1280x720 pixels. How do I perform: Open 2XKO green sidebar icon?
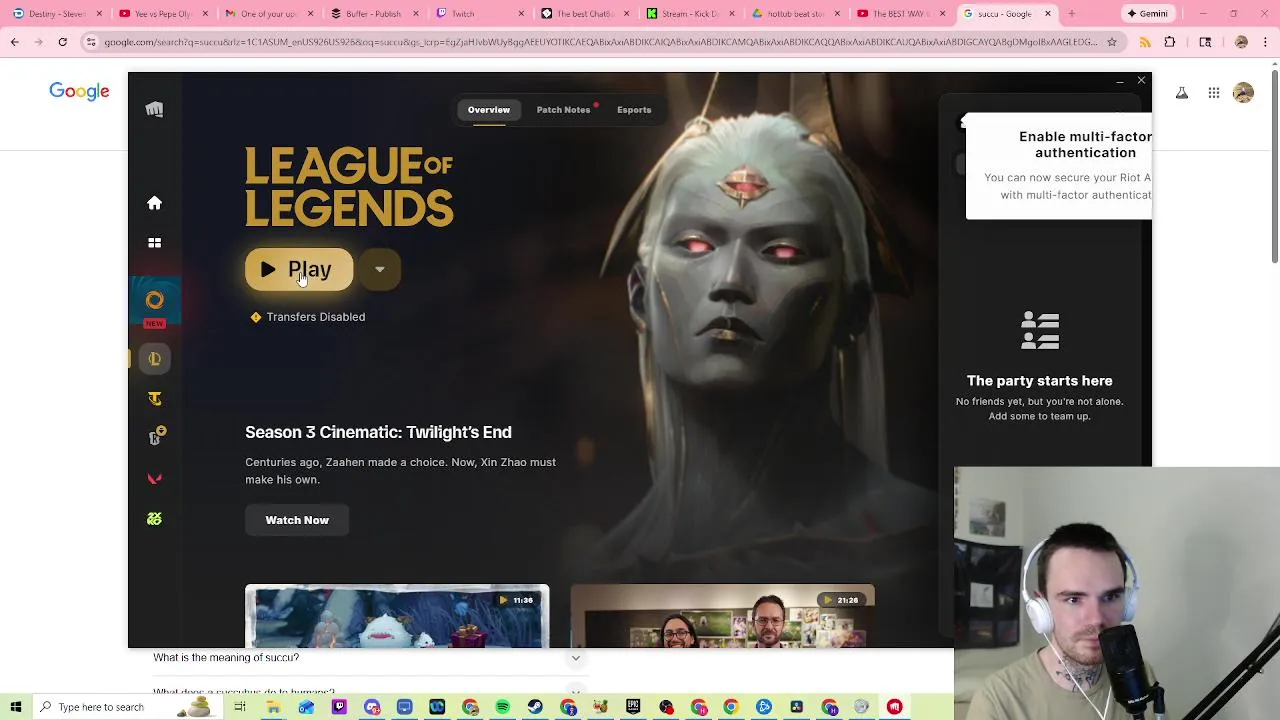154,519
